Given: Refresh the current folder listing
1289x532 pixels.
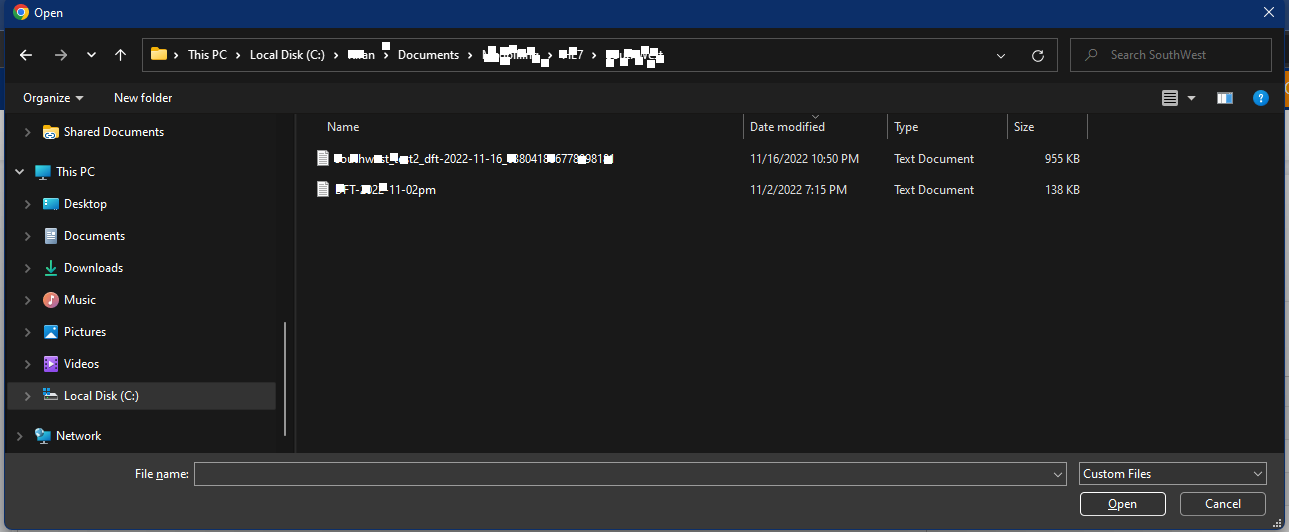Looking at the screenshot, I should click(x=1037, y=55).
